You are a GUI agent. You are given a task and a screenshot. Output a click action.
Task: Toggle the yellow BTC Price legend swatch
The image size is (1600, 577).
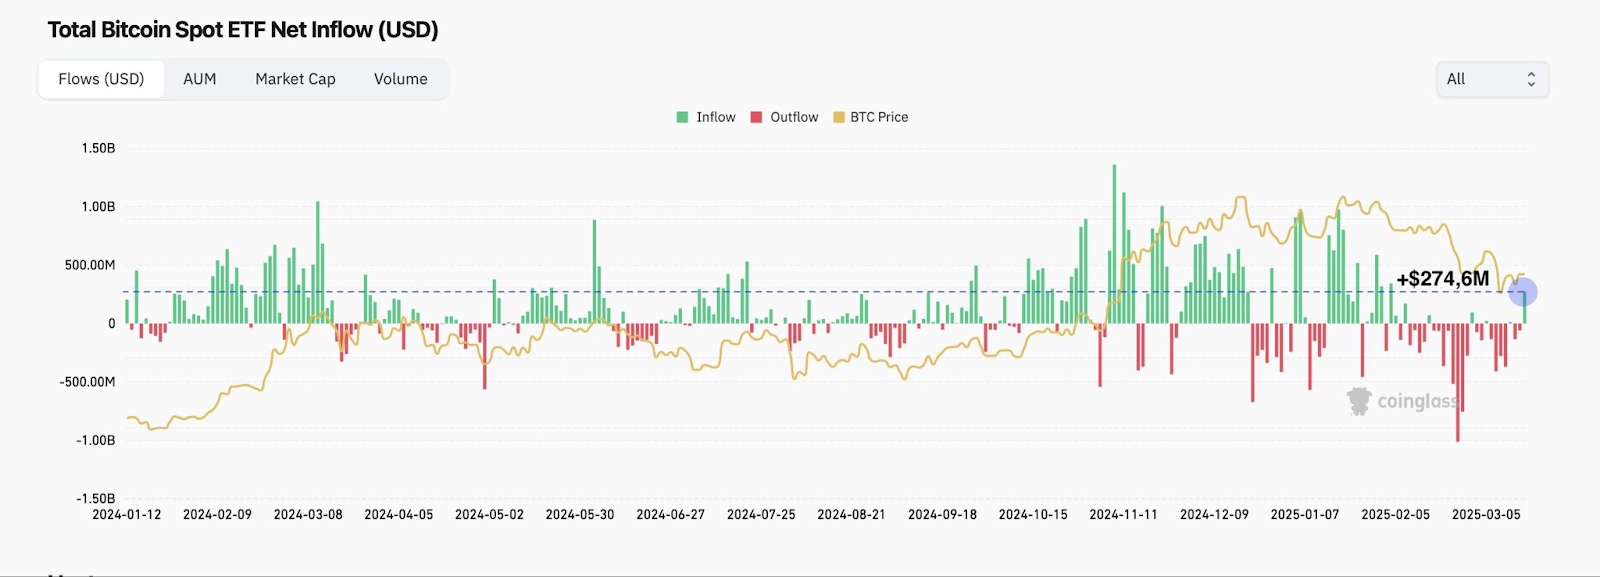[839, 117]
